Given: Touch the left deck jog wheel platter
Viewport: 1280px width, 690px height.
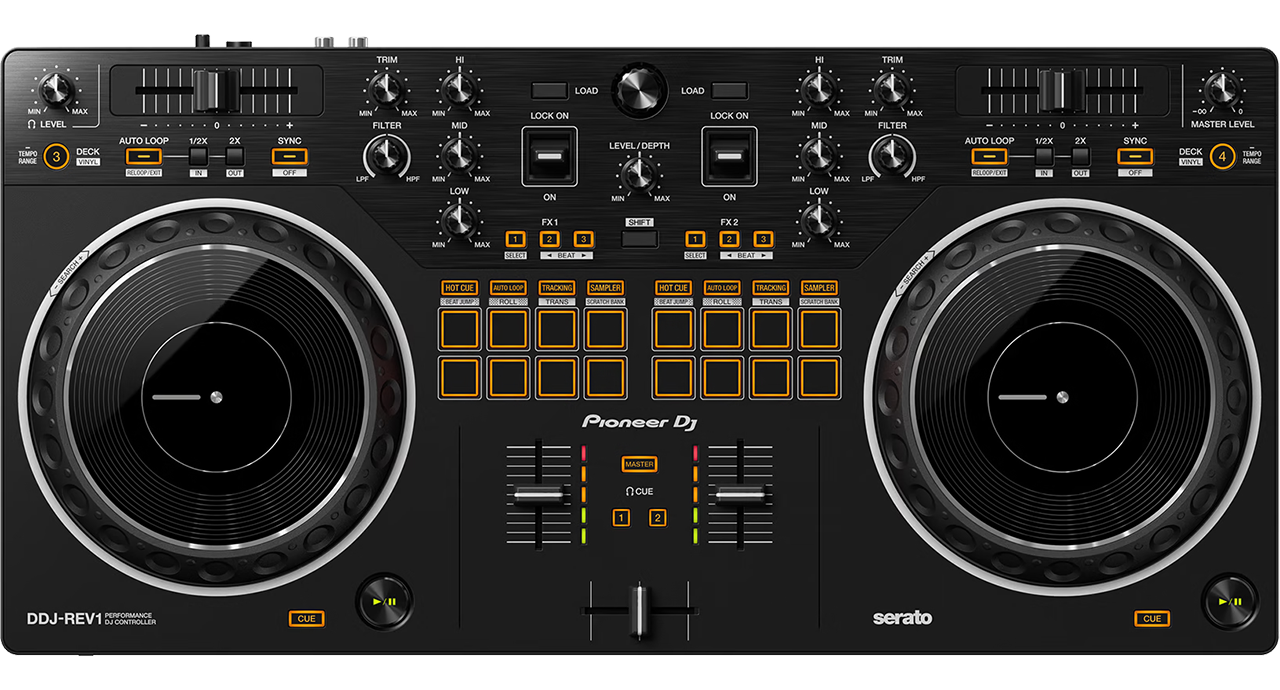Looking at the screenshot, I should 216,397.
